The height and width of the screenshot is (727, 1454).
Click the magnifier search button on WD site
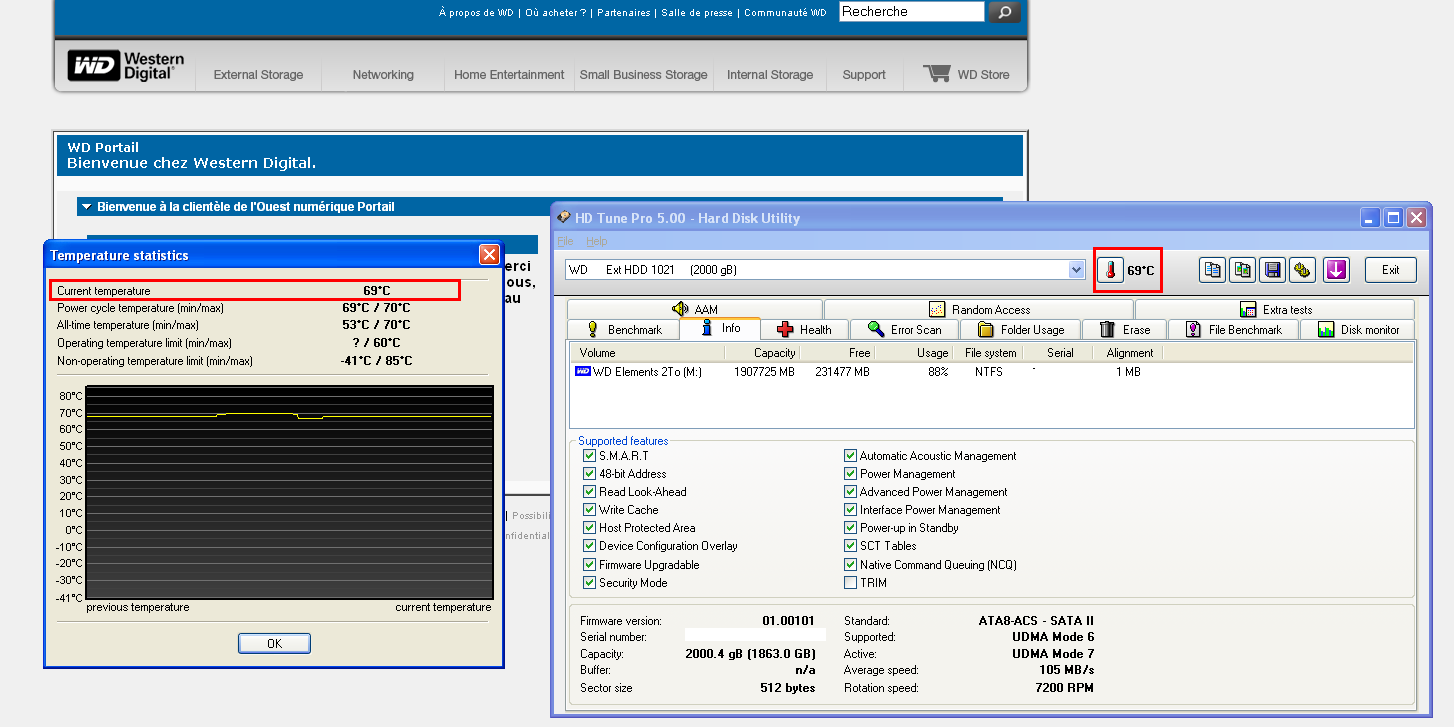[1004, 12]
